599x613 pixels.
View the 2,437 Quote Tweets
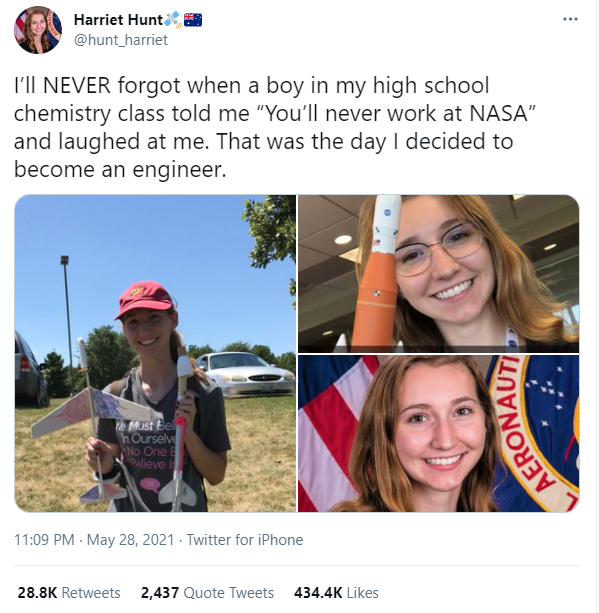pyautogui.click(x=207, y=593)
